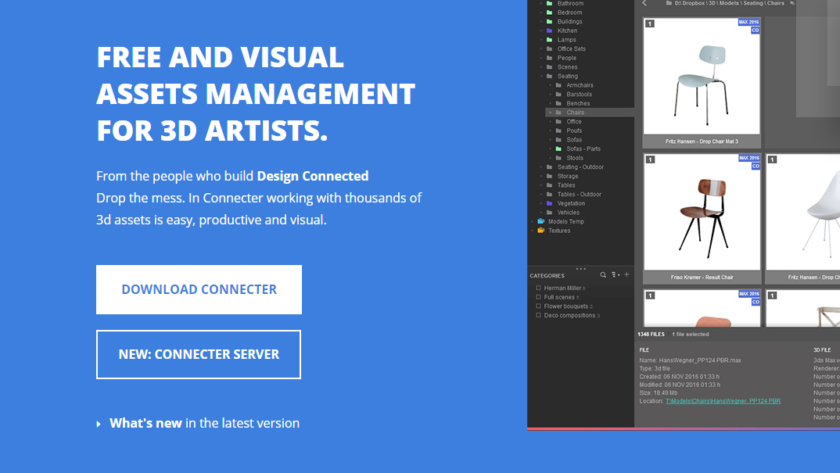The height and width of the screenshot is (473, 840).
Task: Click the search icon in Categories panel
Action: (x=603, y=275)
